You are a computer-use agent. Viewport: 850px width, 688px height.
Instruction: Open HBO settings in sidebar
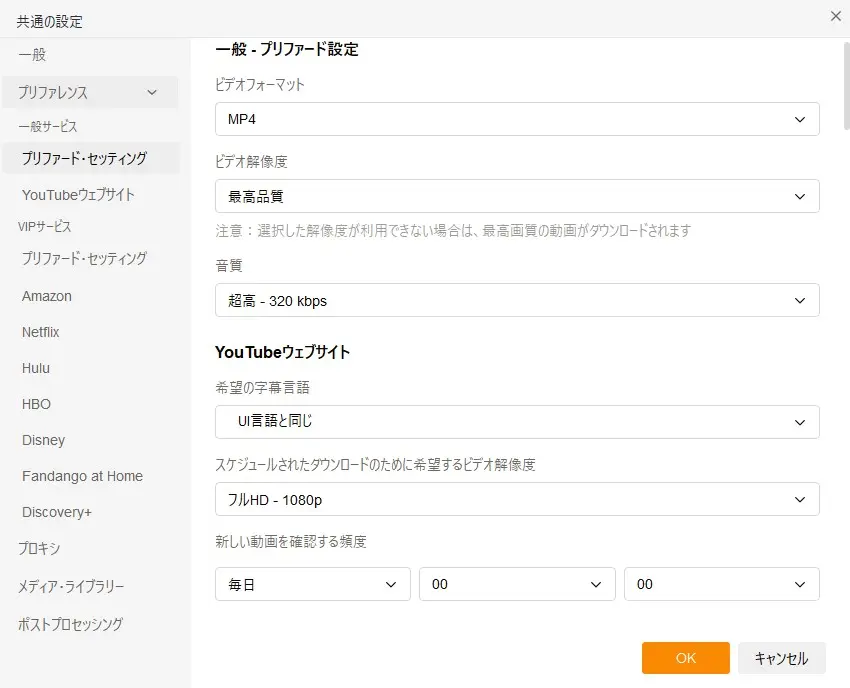tap(36, 404)
